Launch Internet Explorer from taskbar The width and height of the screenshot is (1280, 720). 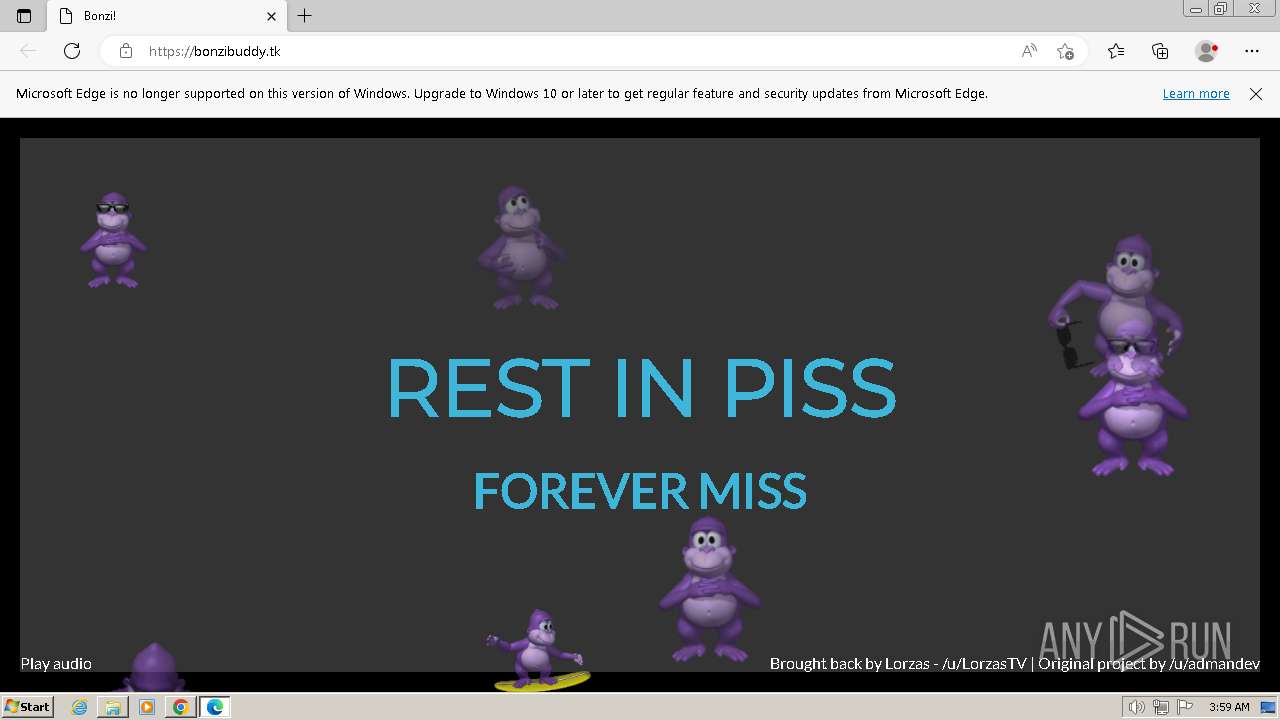tap(79, 707)
